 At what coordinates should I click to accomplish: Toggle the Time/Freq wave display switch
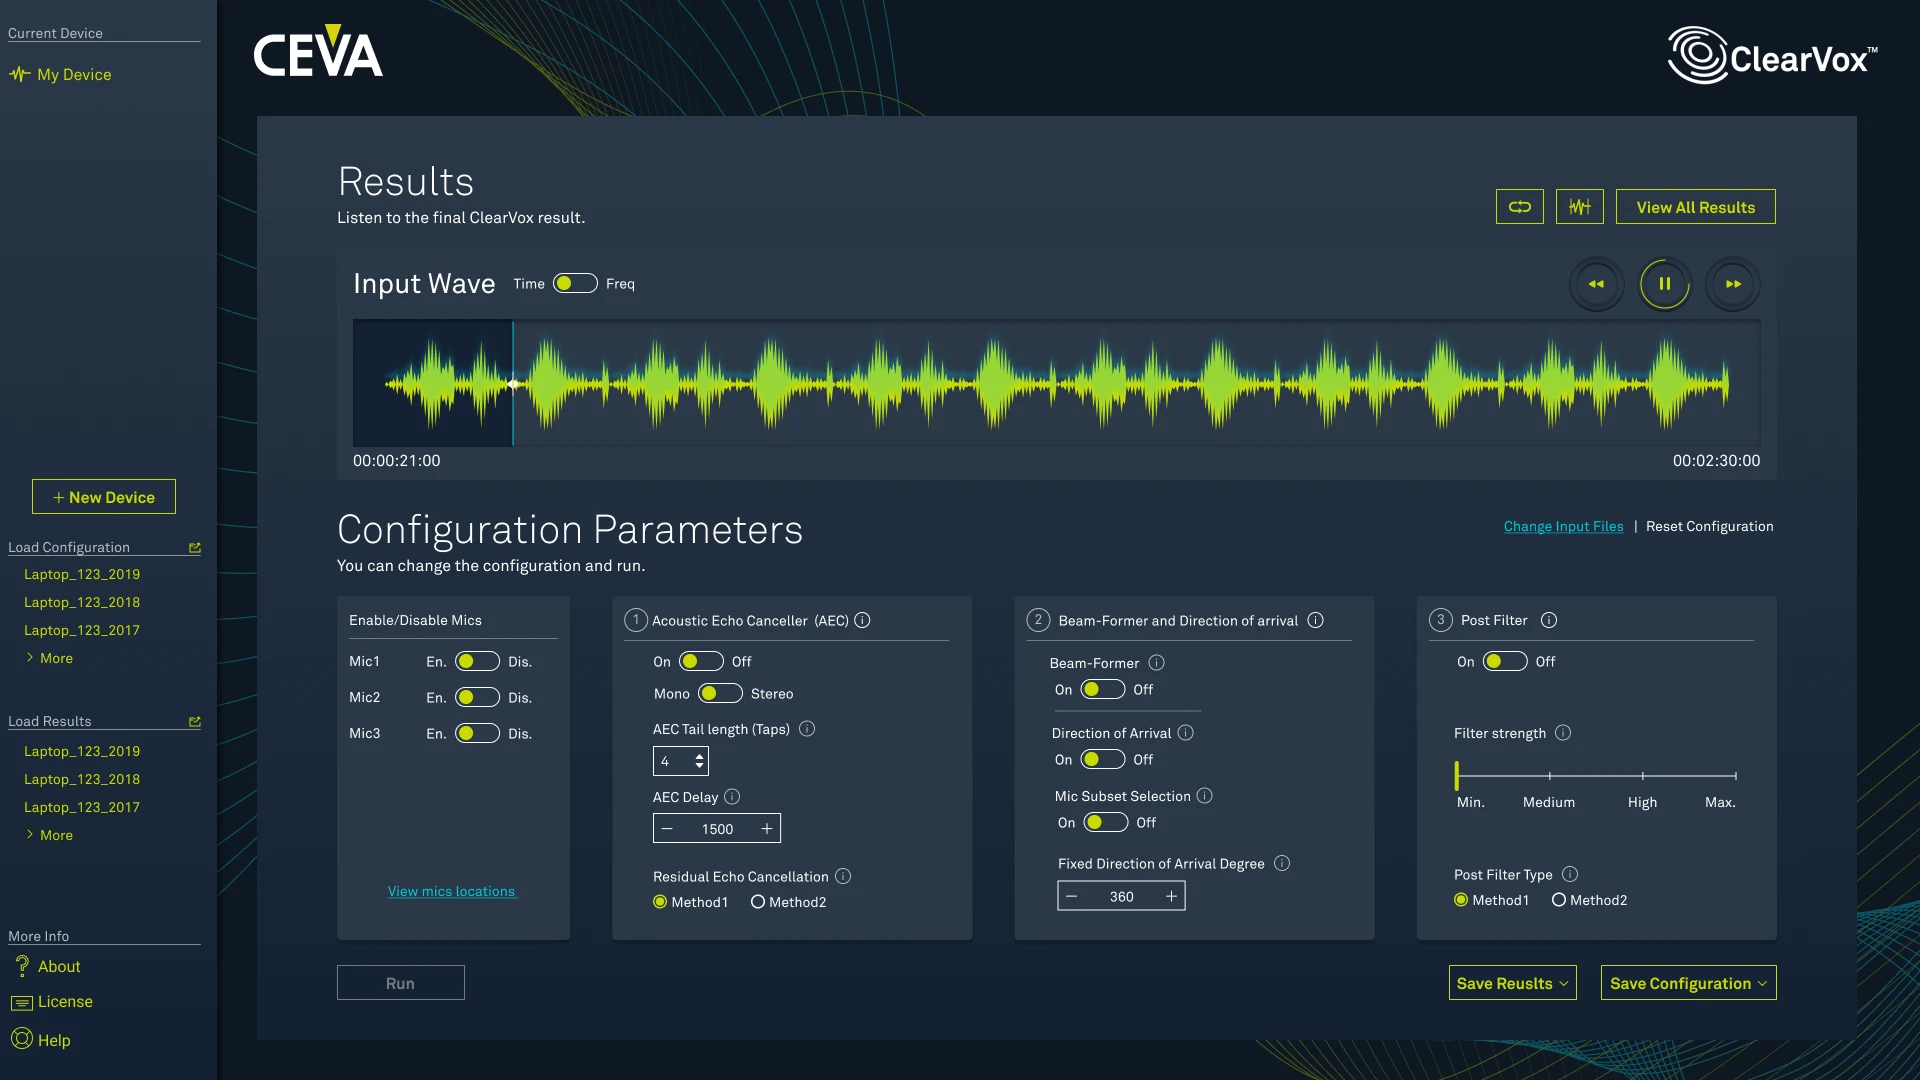pos(575,284)
